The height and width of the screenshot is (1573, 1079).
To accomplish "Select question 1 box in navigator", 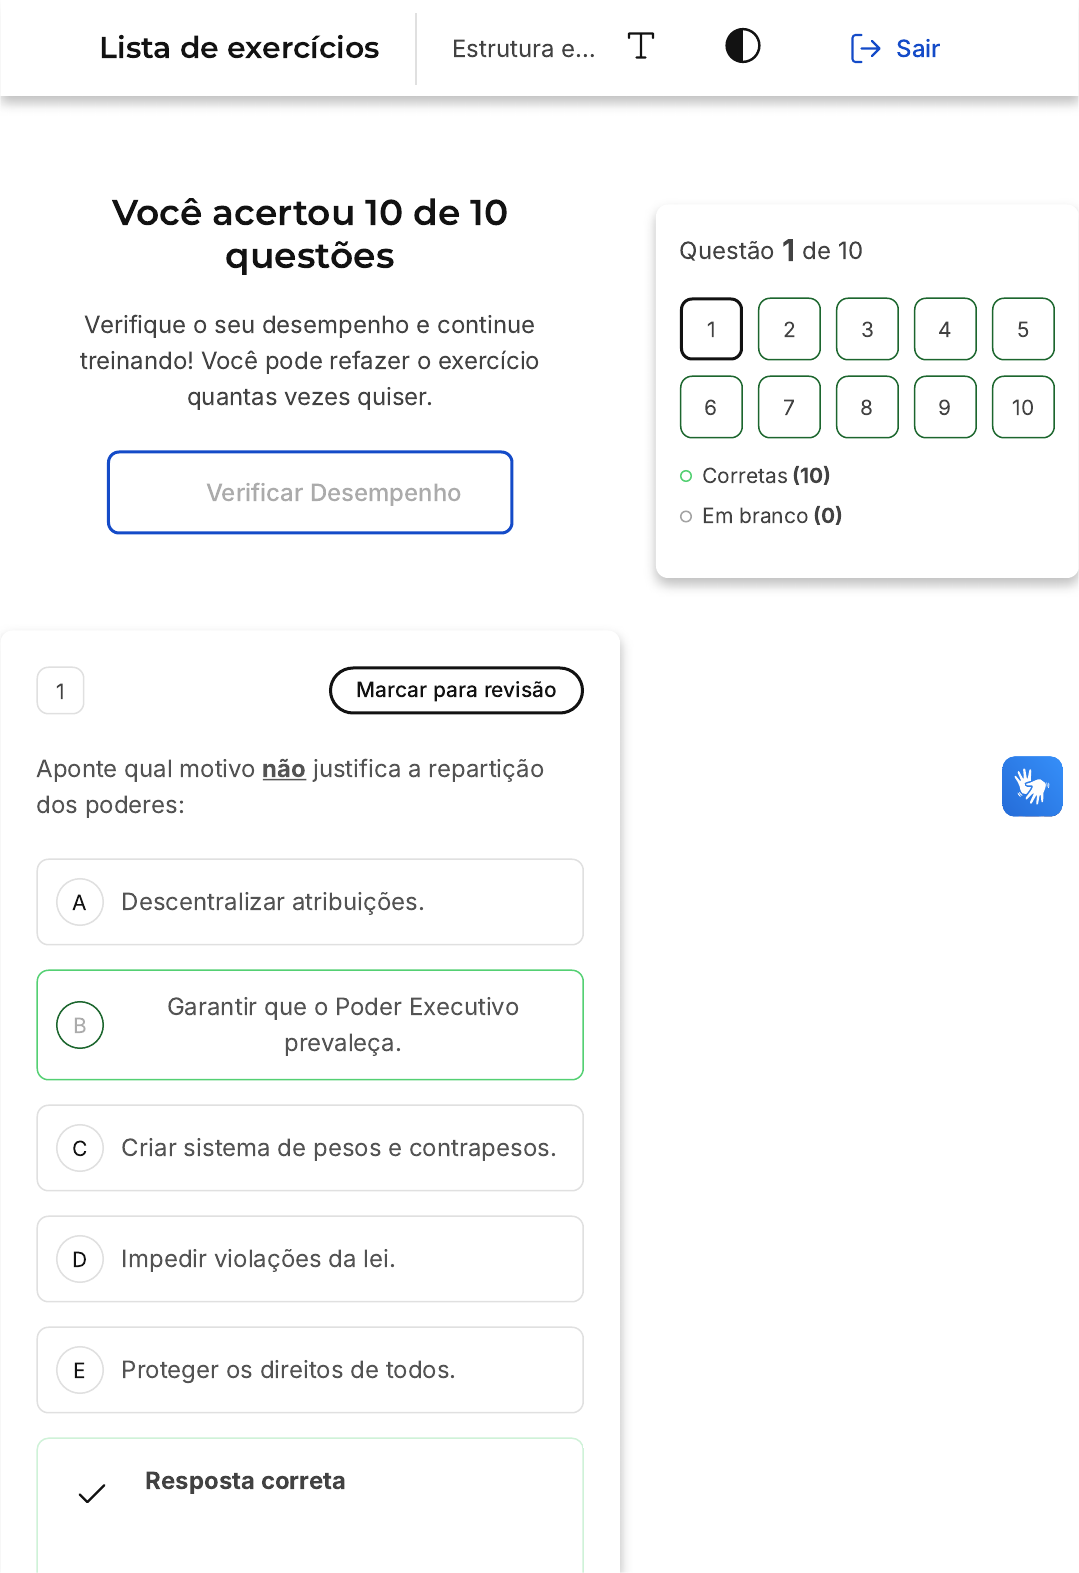I will pos(711,329).
